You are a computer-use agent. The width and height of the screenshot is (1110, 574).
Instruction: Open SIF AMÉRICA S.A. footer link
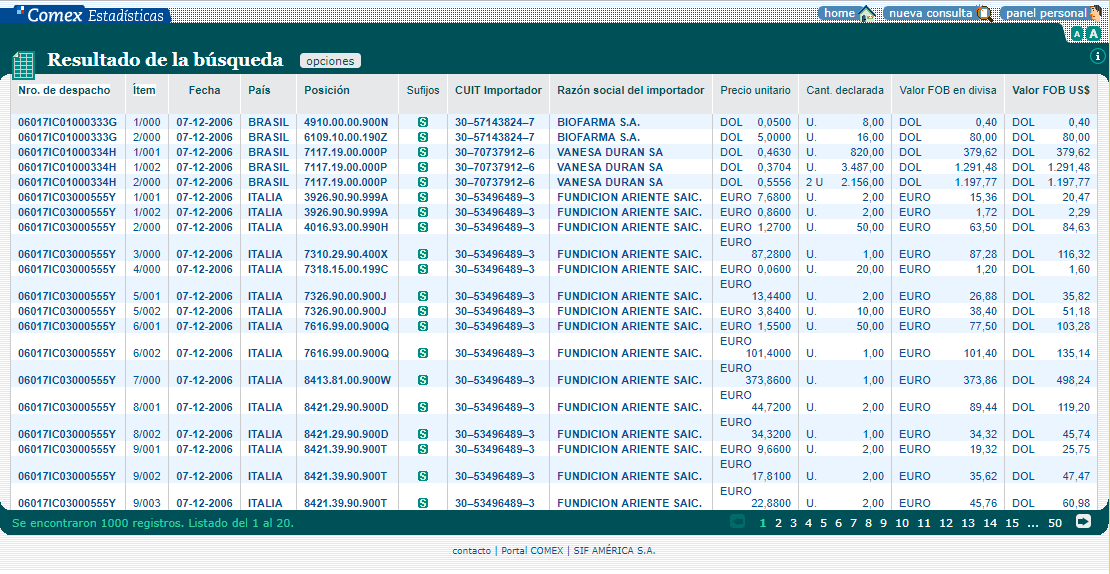pyautogui.click(x=614, y=551)
